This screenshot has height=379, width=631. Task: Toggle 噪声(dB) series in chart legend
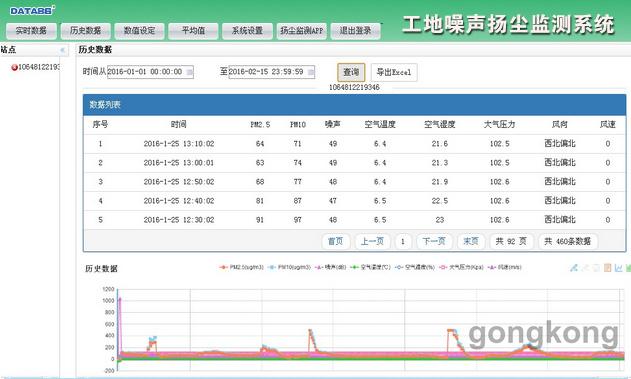330,267
